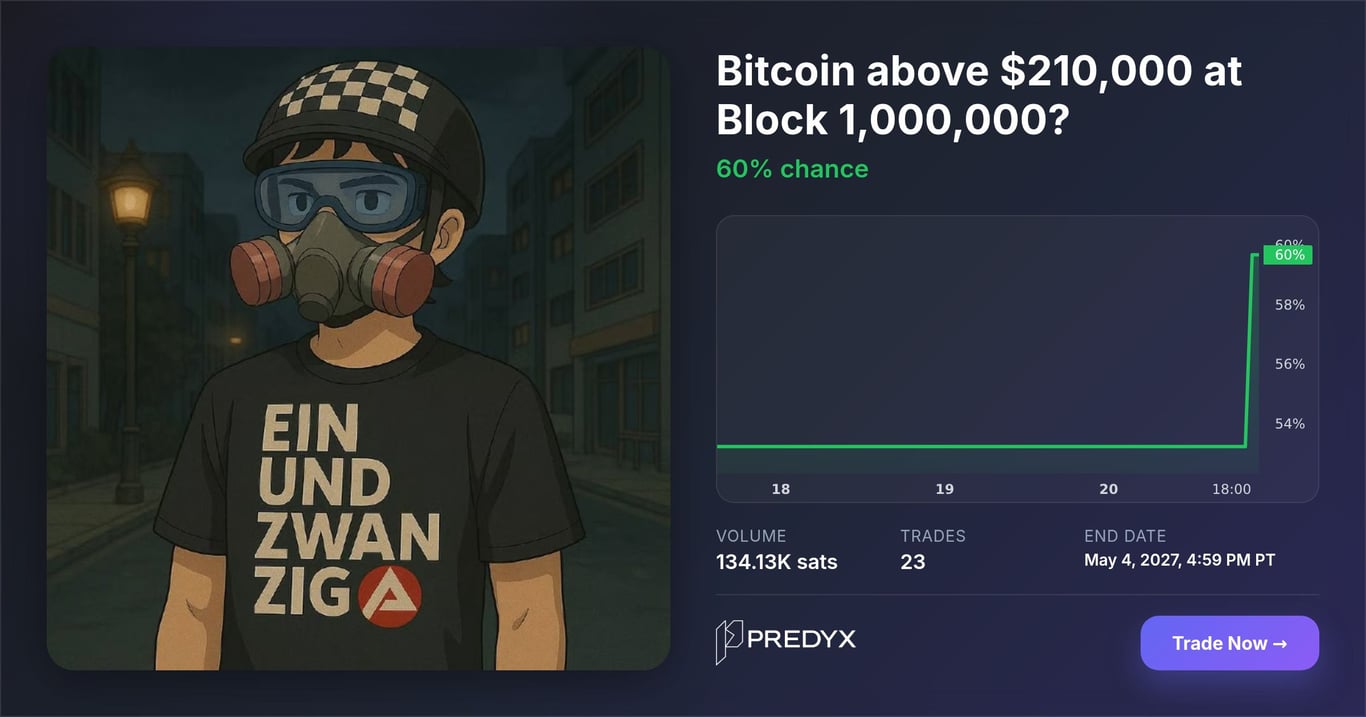Screen dimensions: 1366x717
Task: Click the Predyx logo icon
Action: pos(729,642)
